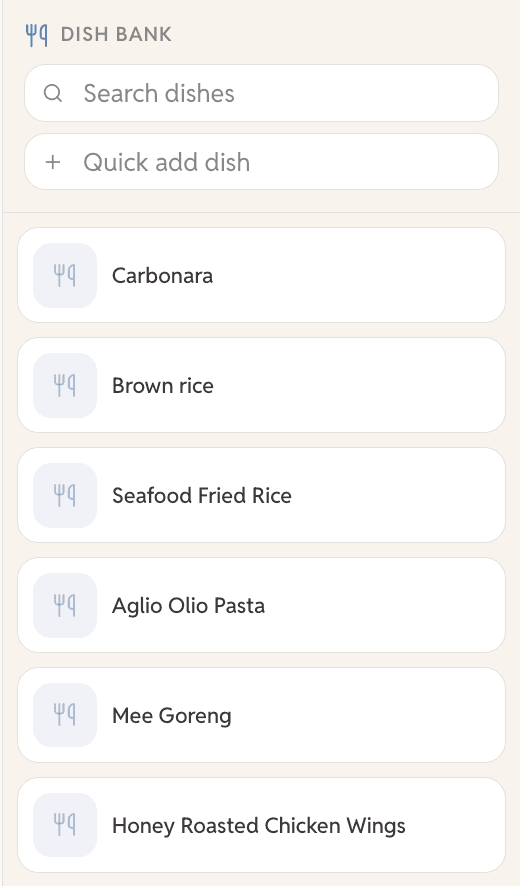Choose the Aglio Olio Pasta card

tap(262, 606)
